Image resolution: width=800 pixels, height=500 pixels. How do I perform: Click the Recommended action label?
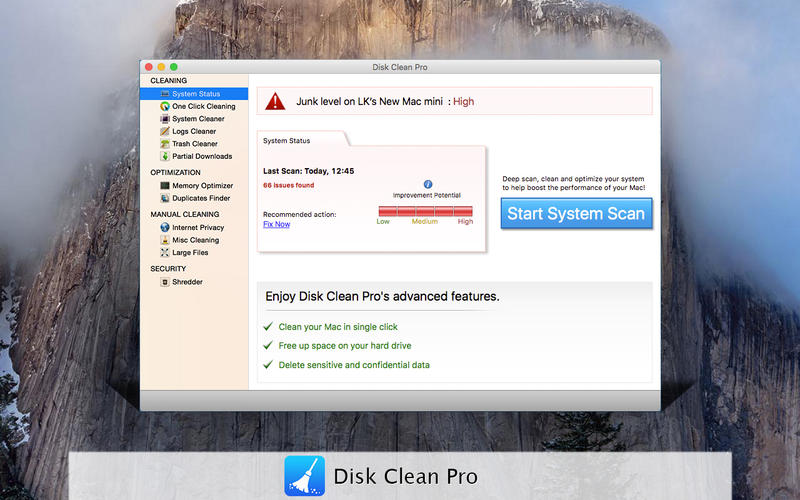pos(299,214)
